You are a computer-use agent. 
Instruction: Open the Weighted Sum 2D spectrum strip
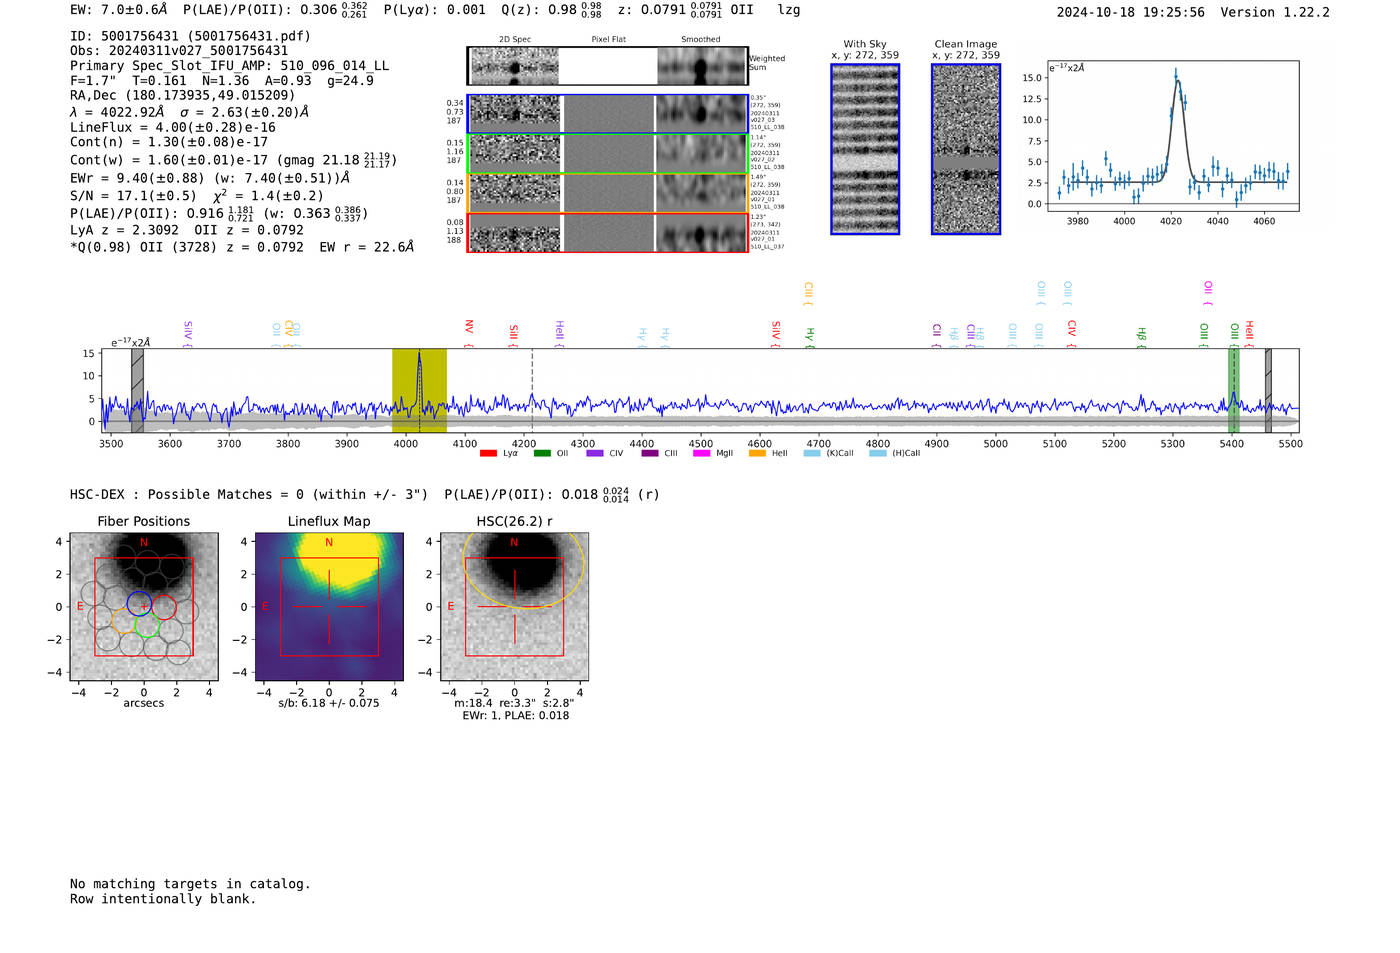click(x=608, y=66)
